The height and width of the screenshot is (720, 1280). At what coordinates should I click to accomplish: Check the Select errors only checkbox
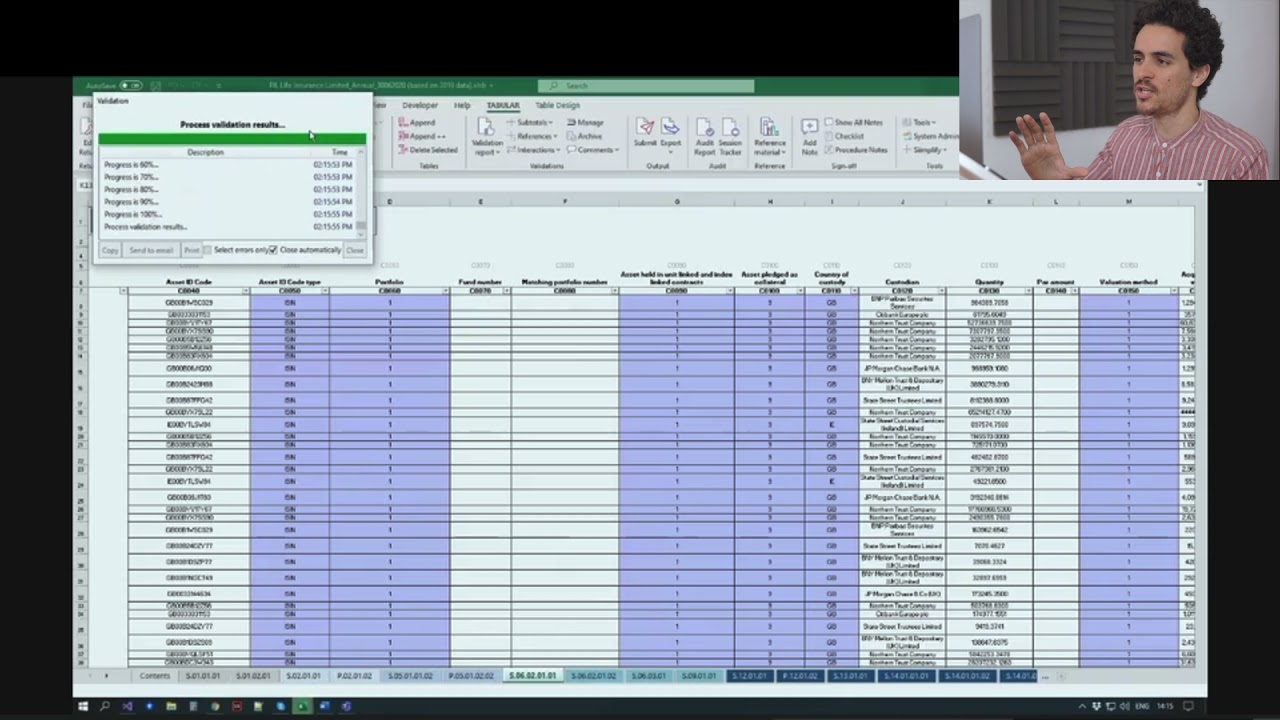(x=208, y=250)
